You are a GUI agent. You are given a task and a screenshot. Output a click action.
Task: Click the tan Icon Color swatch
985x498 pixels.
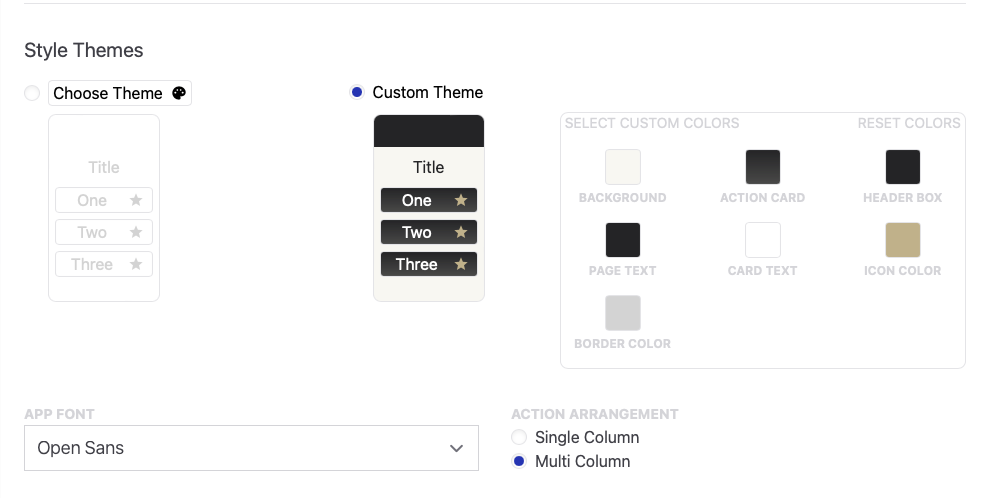[902, 240]
